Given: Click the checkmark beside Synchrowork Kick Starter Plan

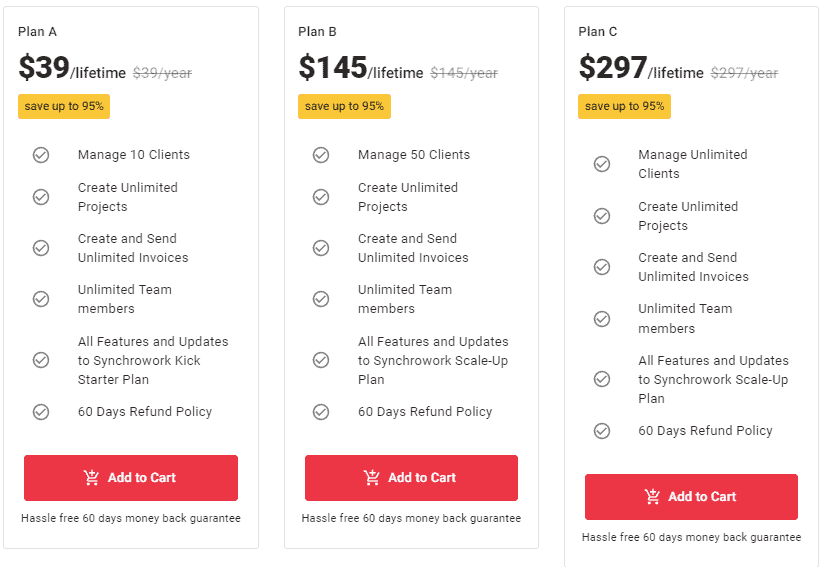Looking at the screenshot, I should 41,360.
